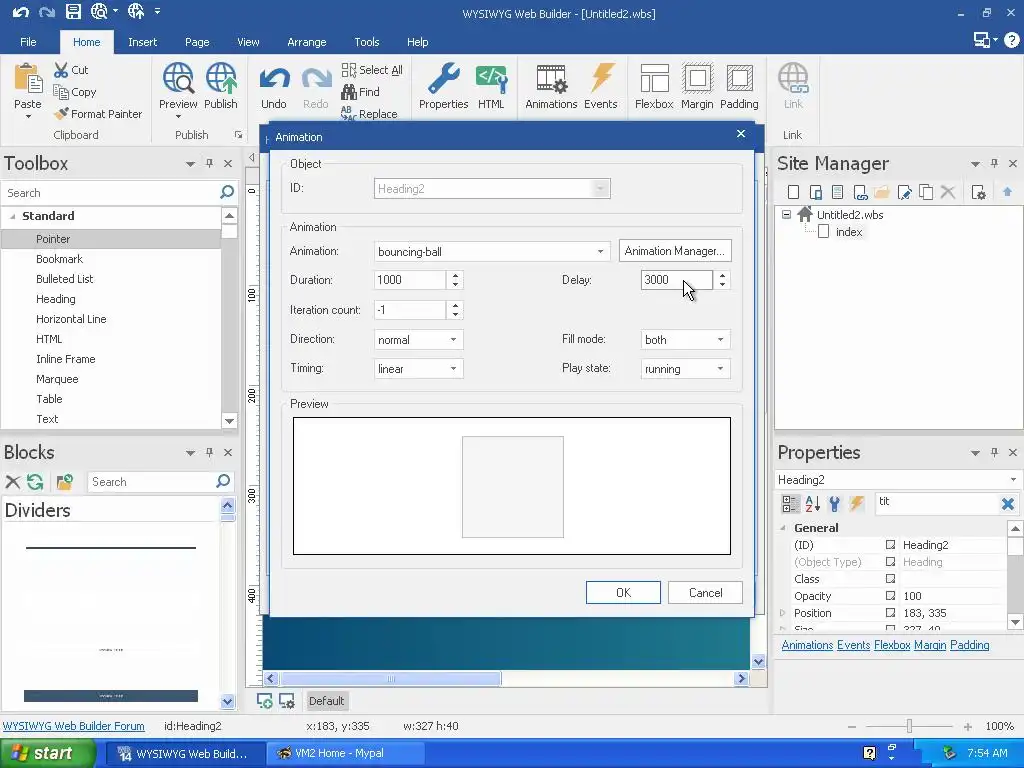Screen dimensions: 1024x768
Task: Clear the Properties filter with blue X
Action: 1008,504
